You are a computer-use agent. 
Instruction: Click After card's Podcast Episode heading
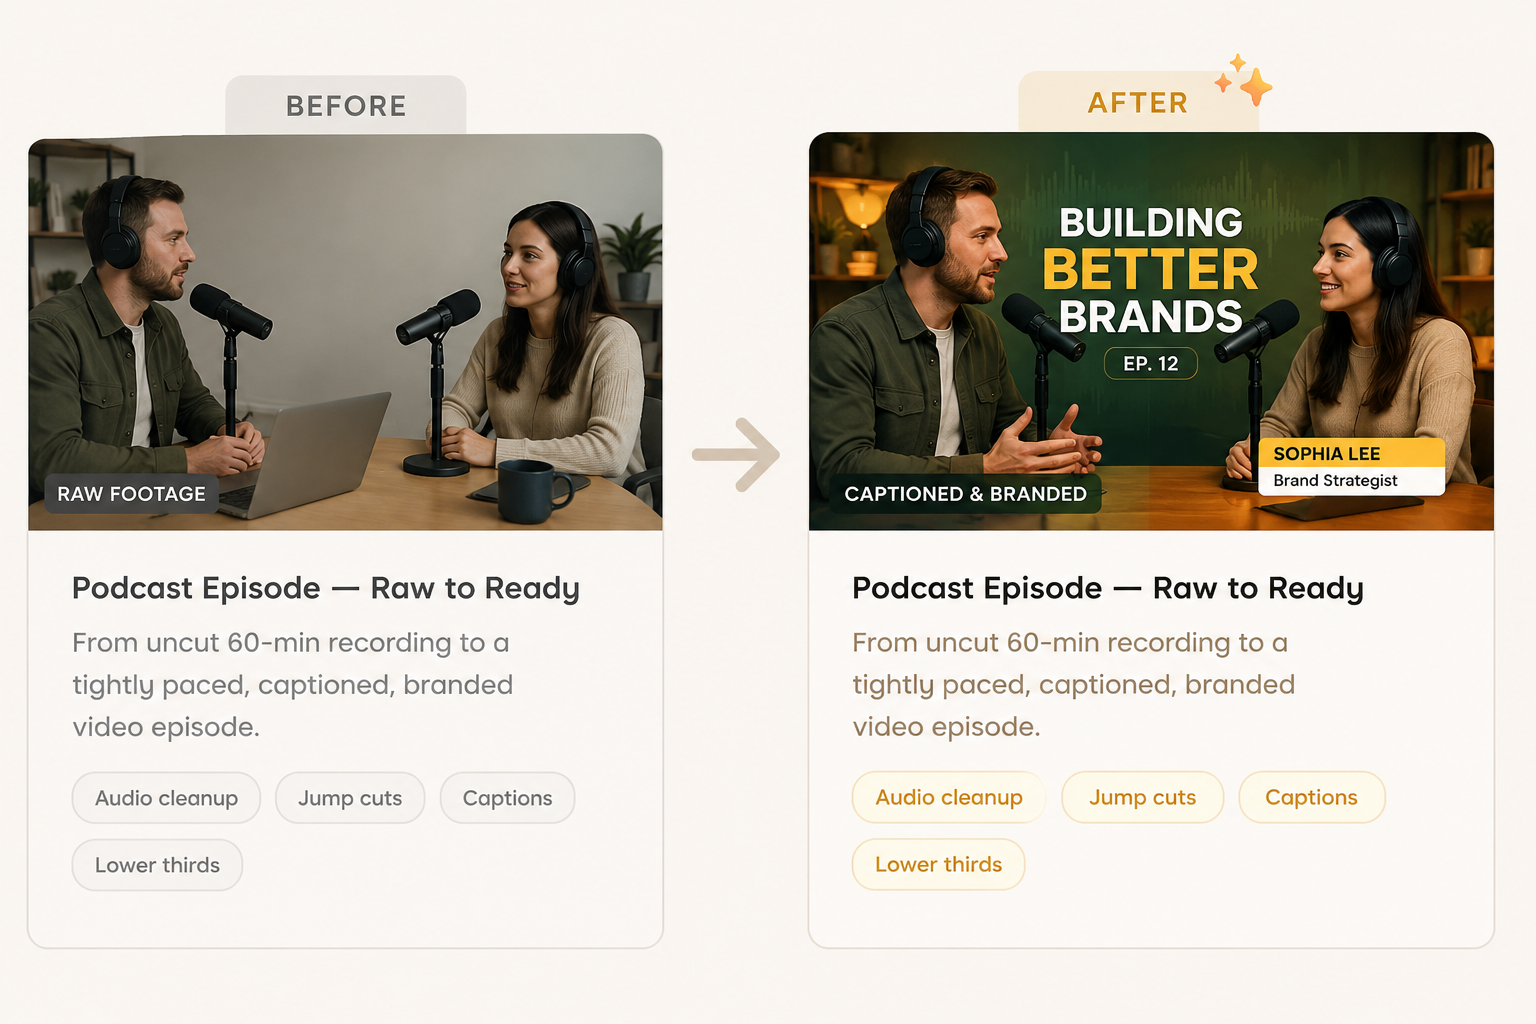(1108, 588)
